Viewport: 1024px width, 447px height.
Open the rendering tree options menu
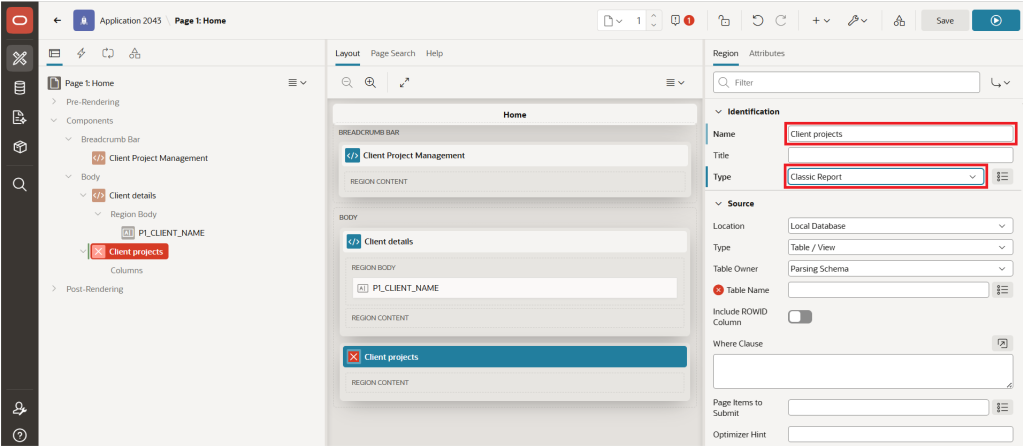coord(297,83)
